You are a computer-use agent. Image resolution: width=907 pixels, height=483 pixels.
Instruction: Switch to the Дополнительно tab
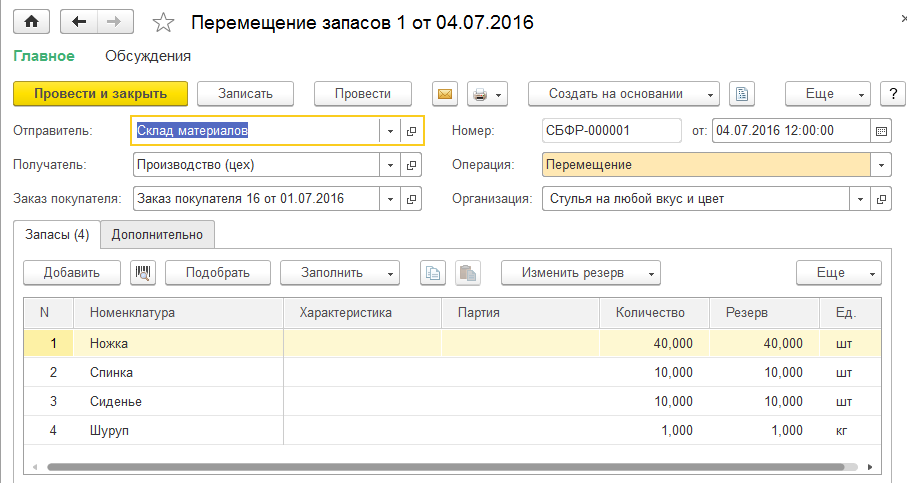(158, 235)
